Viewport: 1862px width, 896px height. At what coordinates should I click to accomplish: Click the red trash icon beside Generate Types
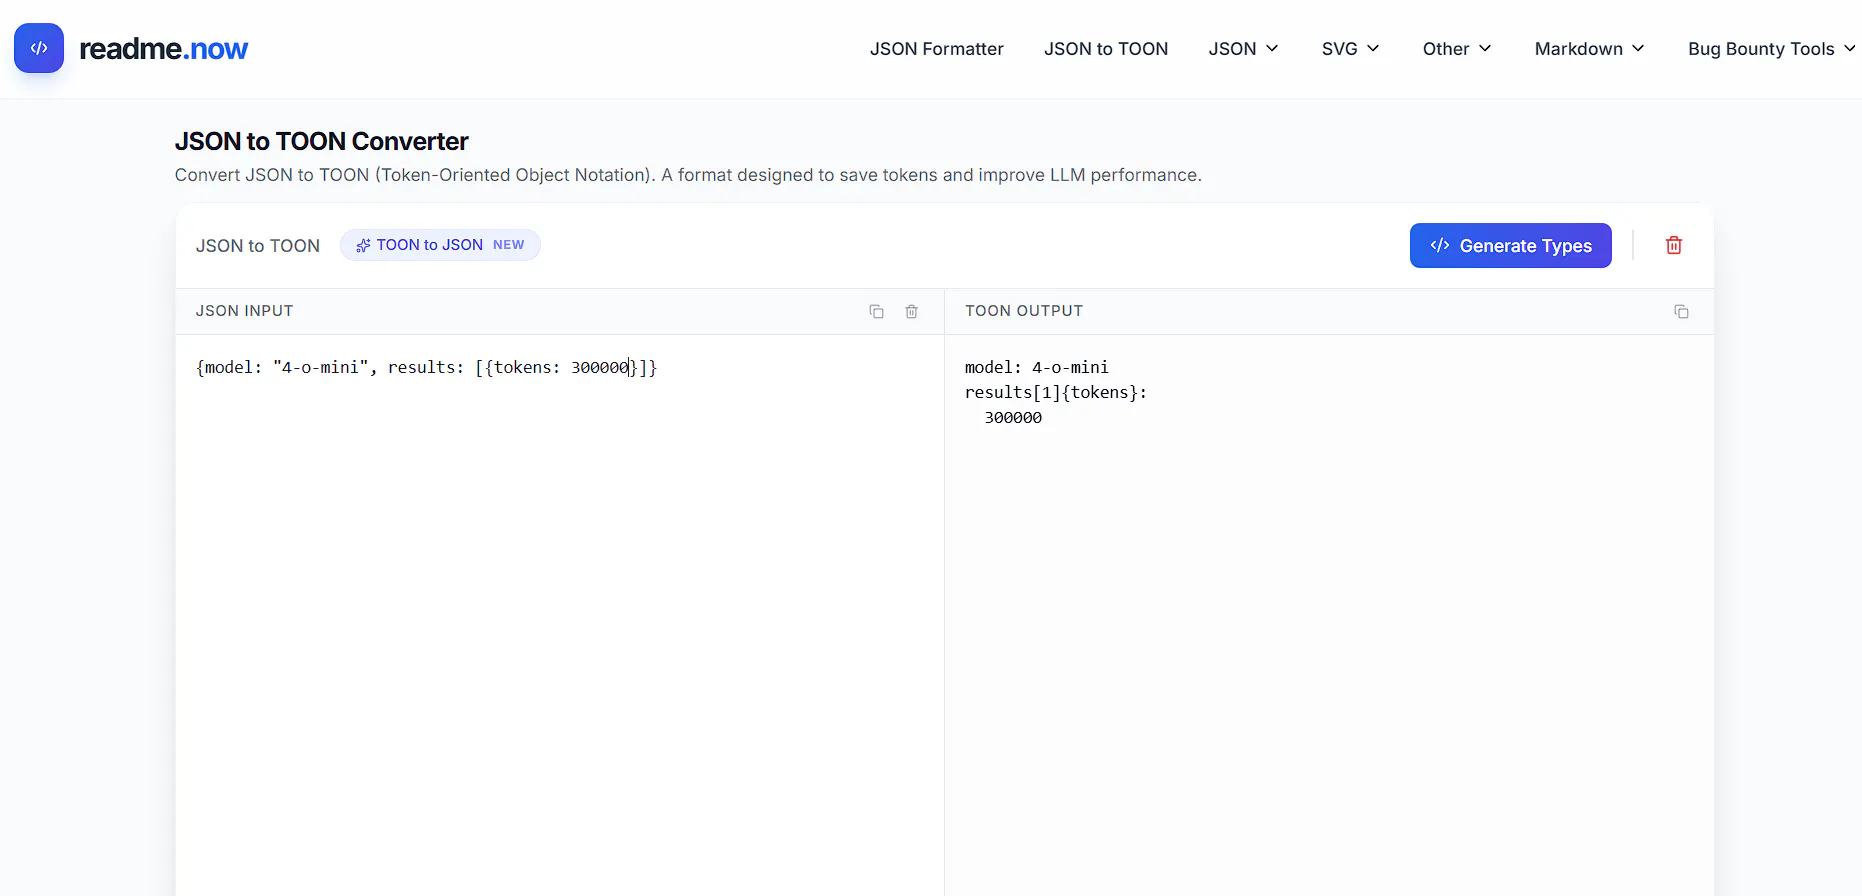pyautogui.click(x=1674, y=245)
